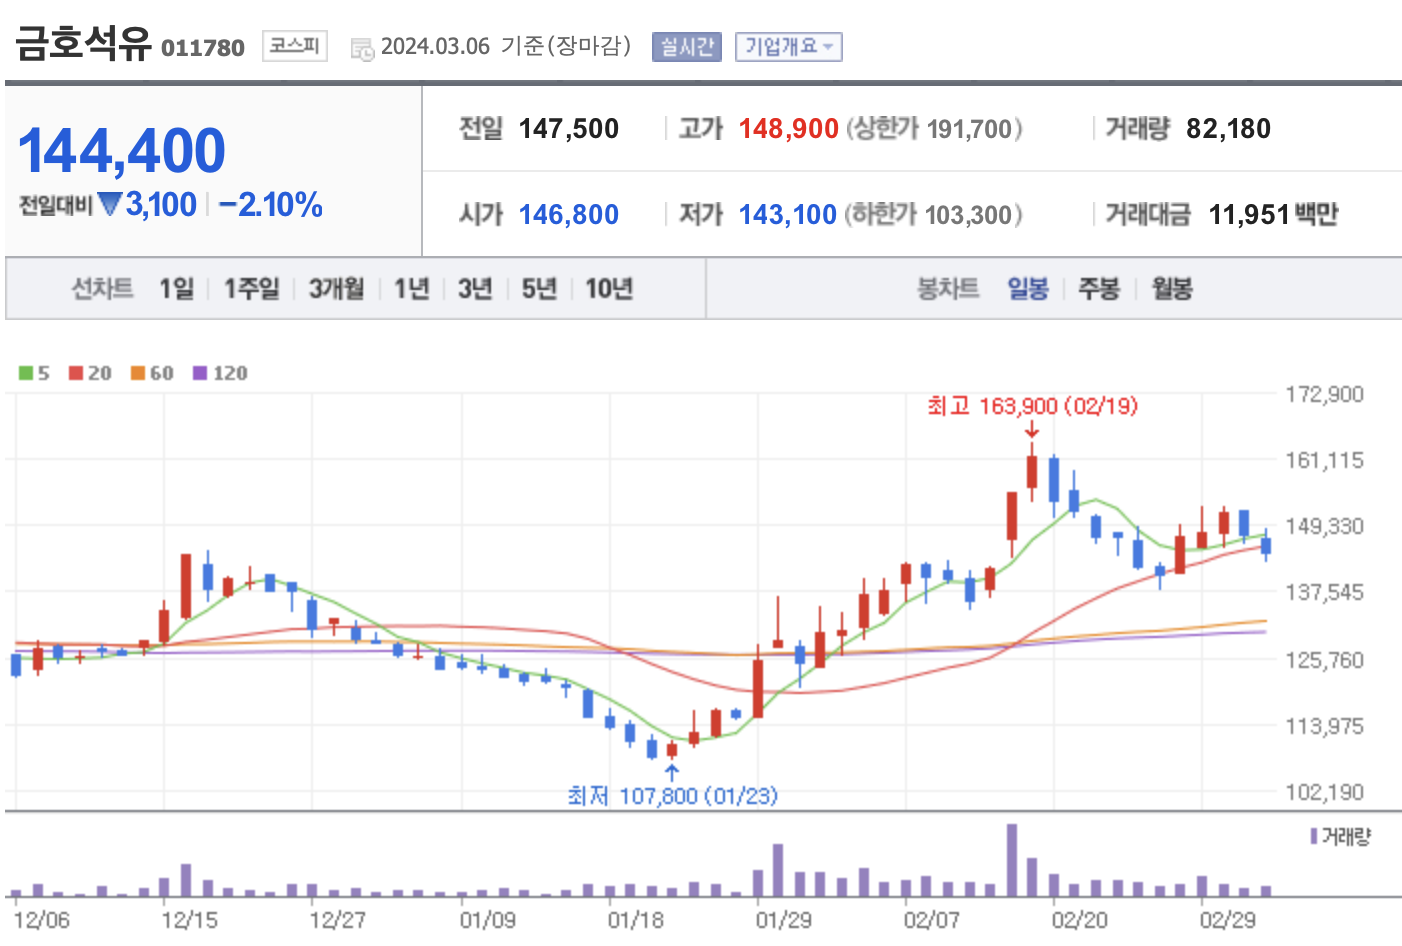Click the 상한가 191,700 text
Screen dimensions: 1402x946
[935, 129]
